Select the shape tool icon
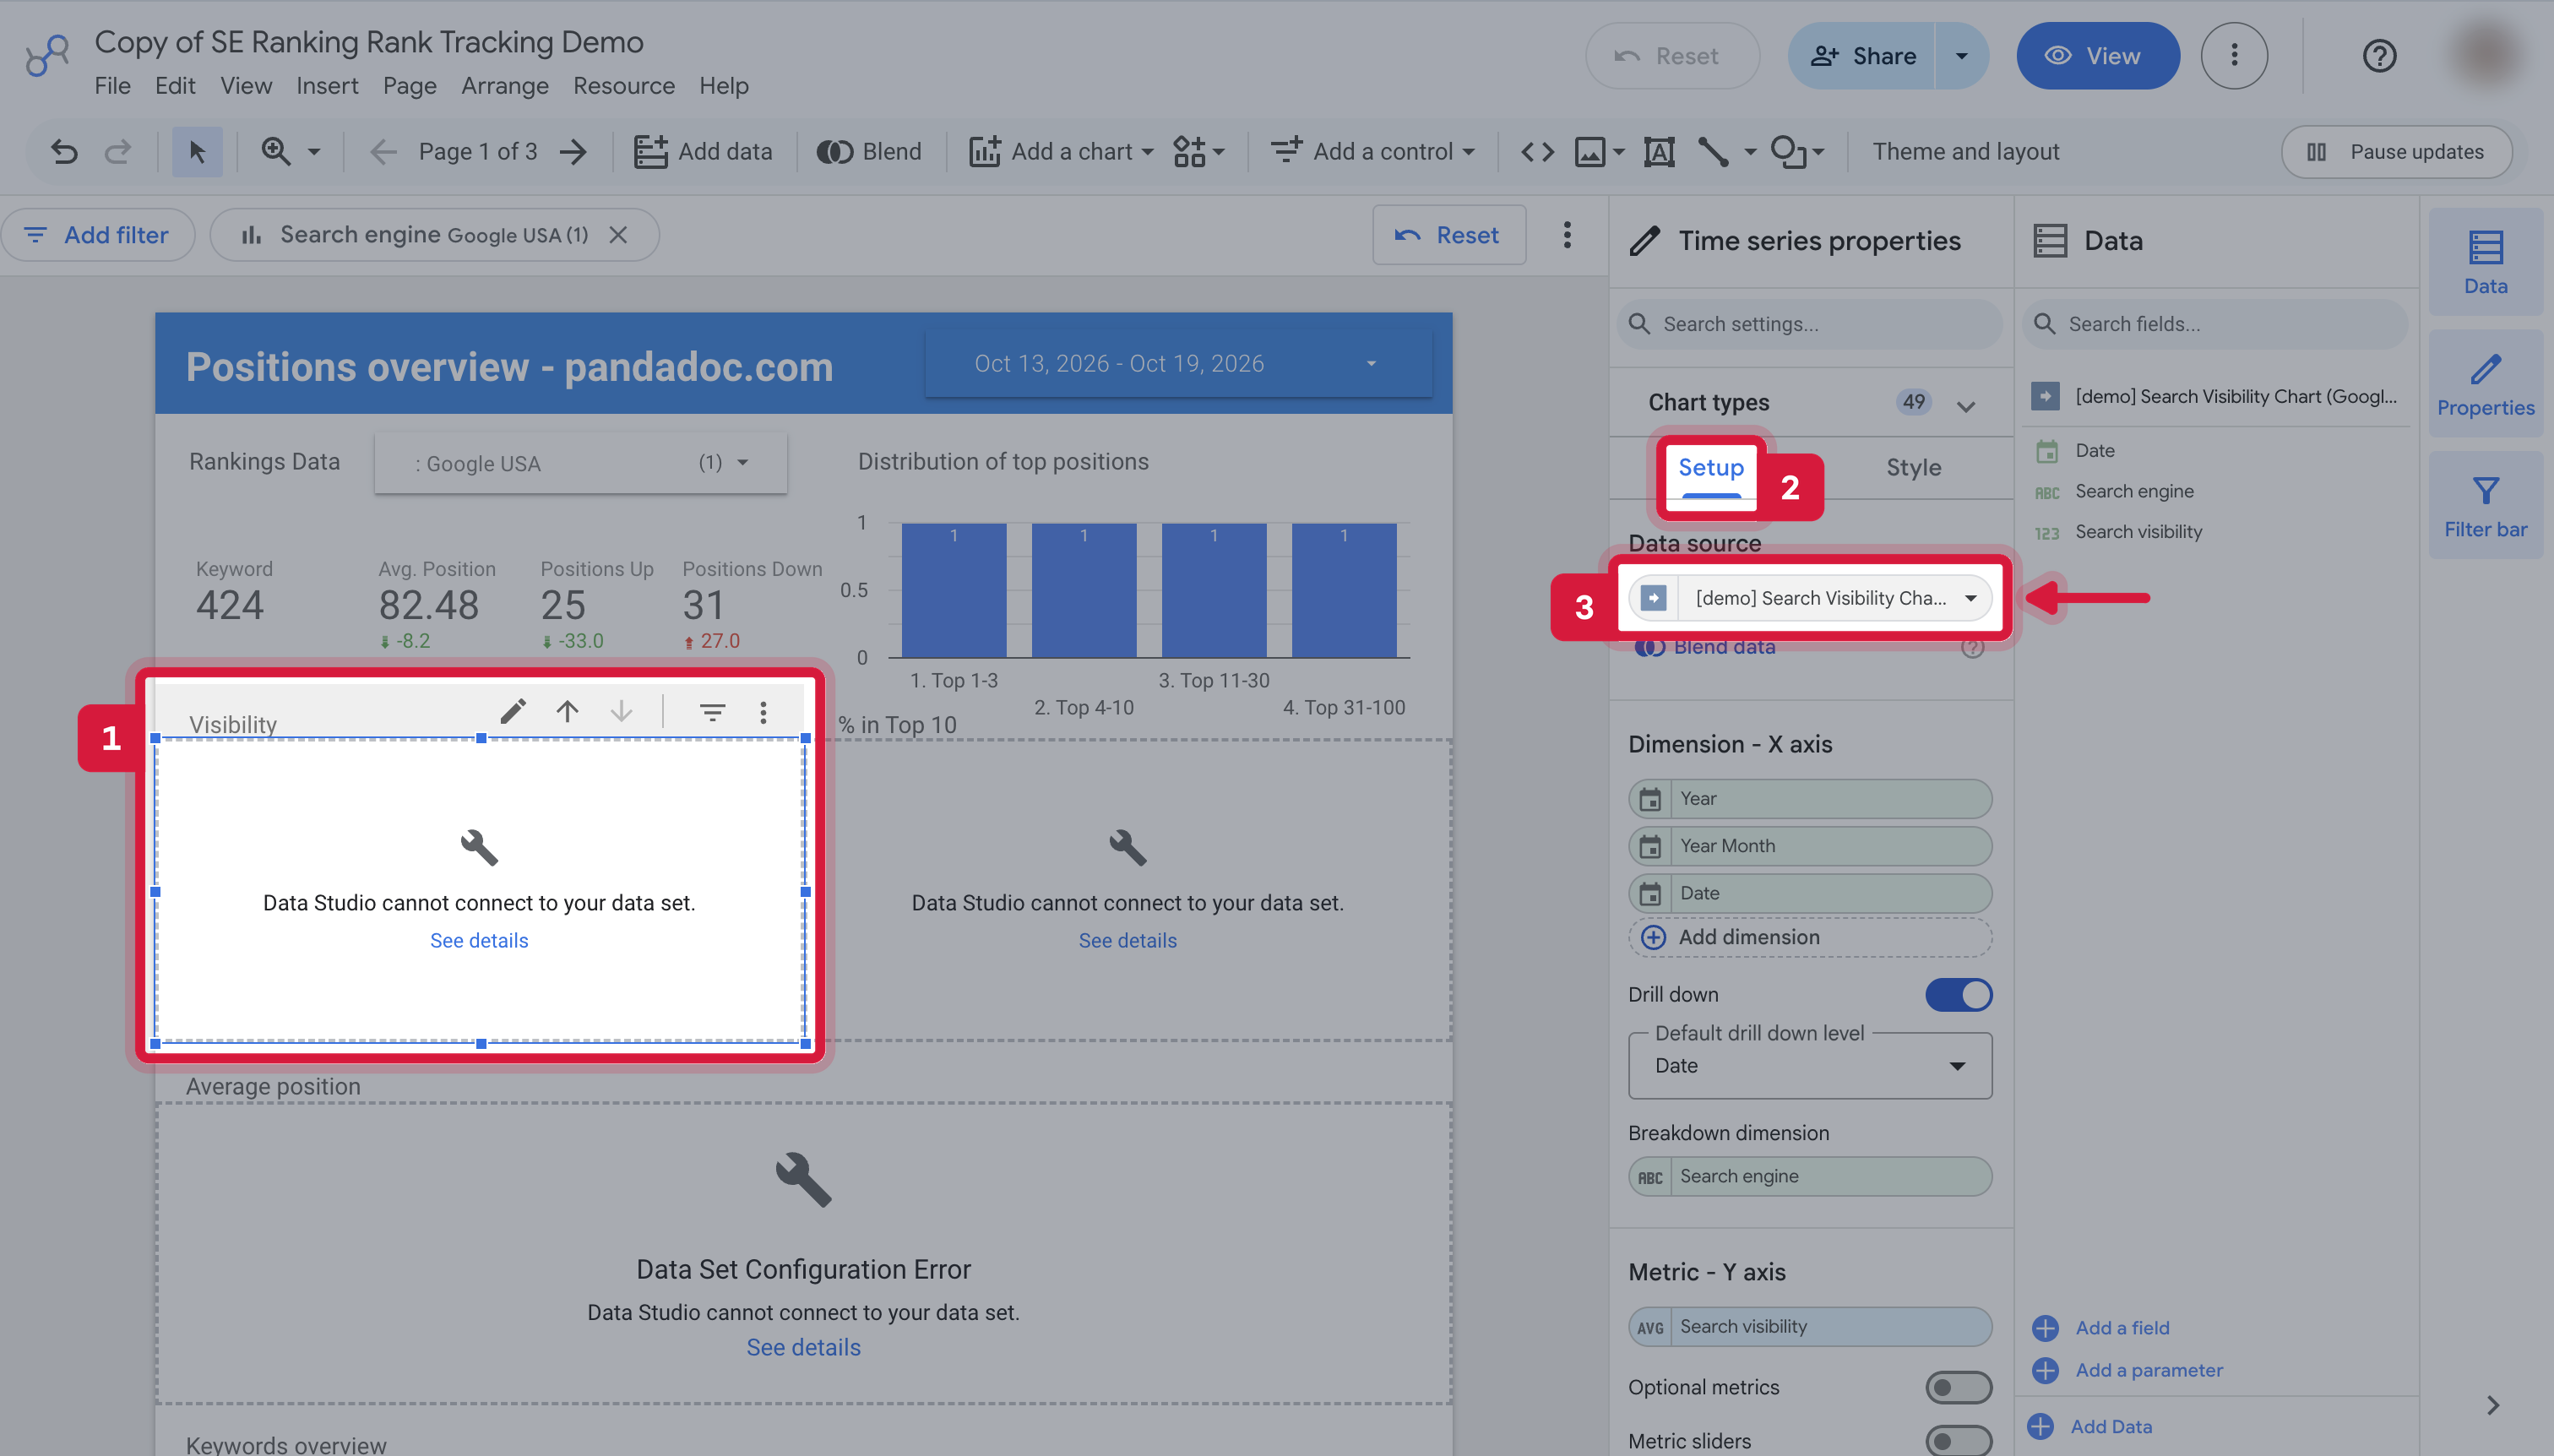The width and height of the screenshot is (2554, 1456). point(1788,152)
